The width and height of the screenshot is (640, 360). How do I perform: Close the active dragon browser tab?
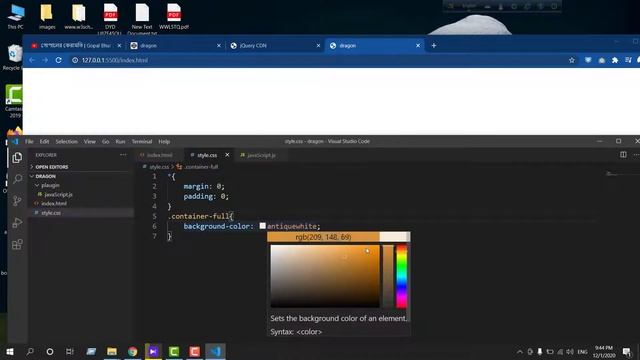pos(418,45)
